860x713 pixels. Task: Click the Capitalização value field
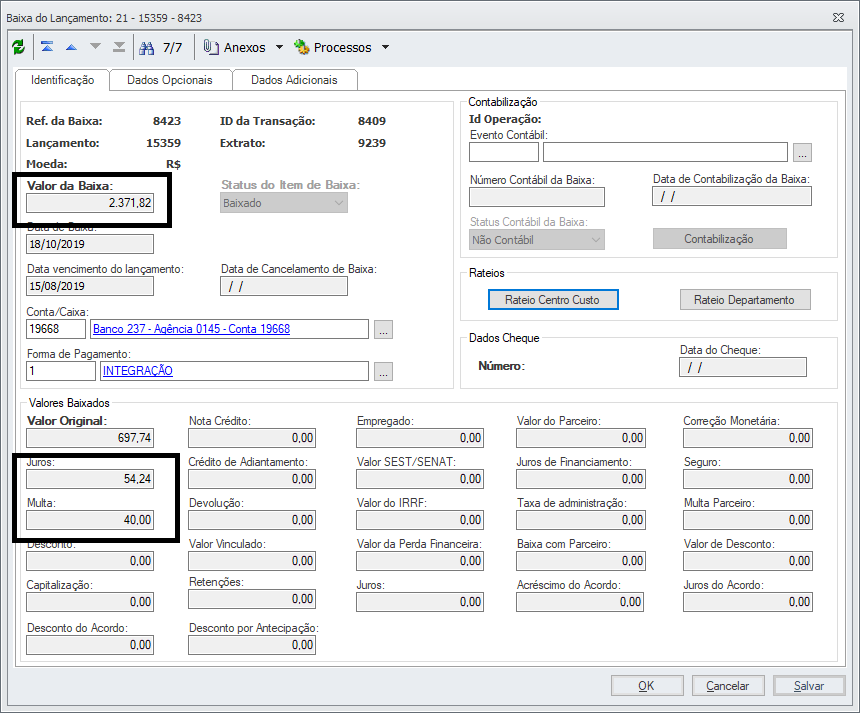click(x=90, y=602)
